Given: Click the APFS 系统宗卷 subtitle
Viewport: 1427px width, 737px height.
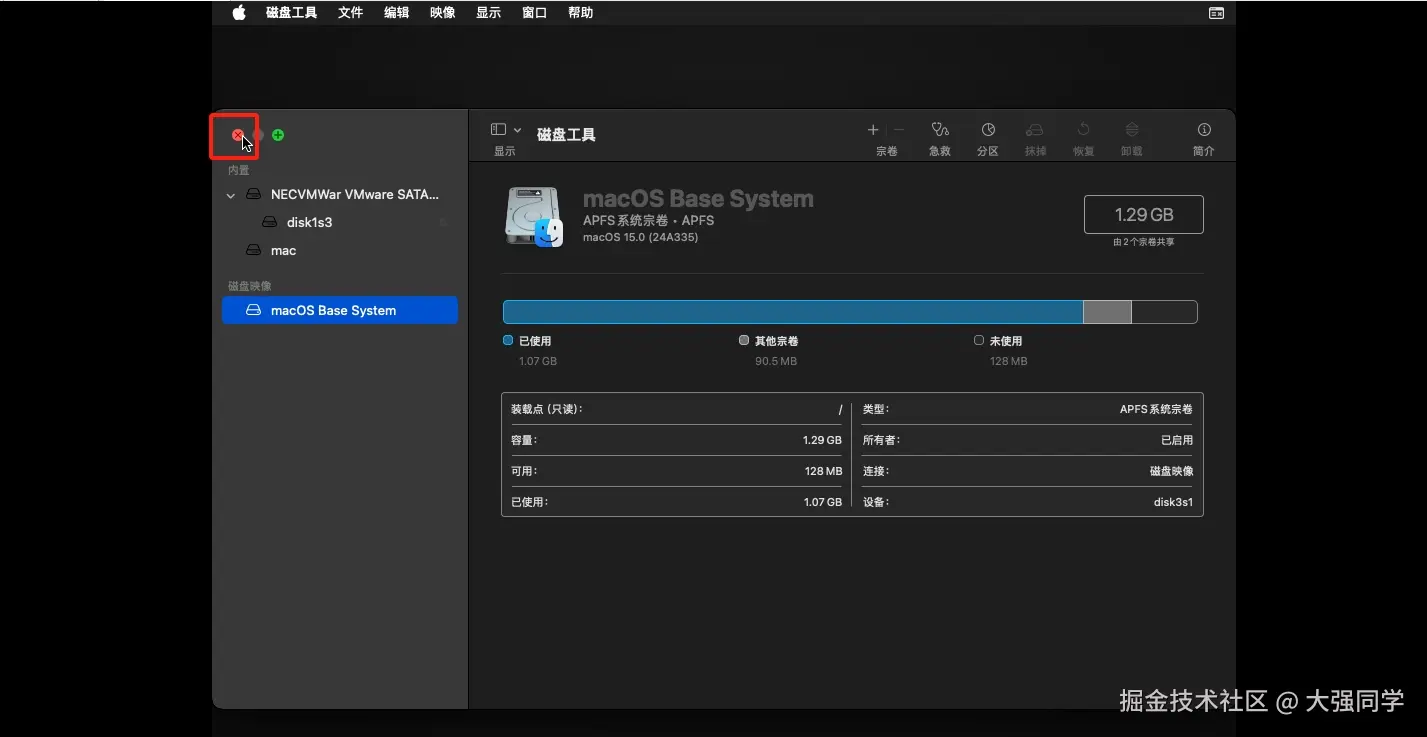Looking at the screenshot, I should pyautogui.click(x=648, y=220).
